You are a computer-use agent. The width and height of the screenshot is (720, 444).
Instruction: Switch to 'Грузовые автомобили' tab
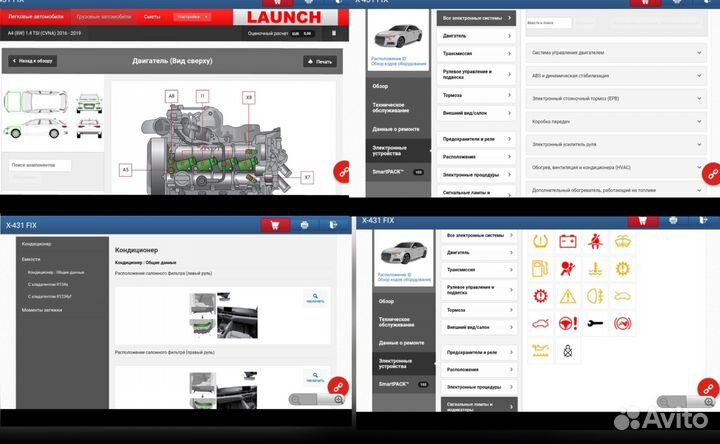[104, 17]
